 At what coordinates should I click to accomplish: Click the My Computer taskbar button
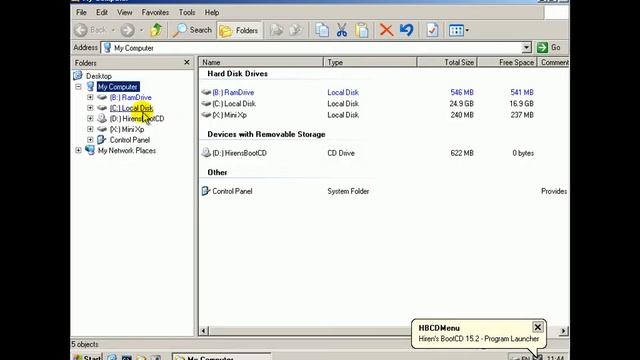click(x=222, y=357)
